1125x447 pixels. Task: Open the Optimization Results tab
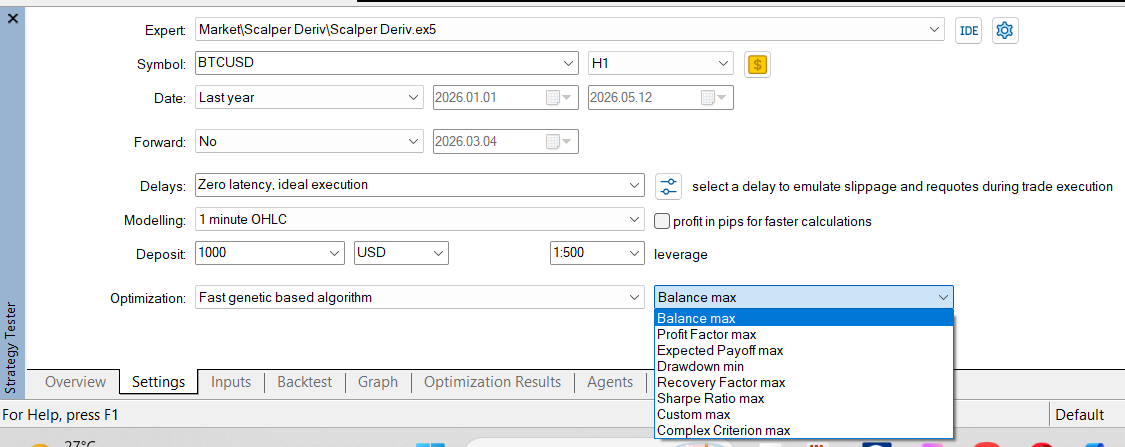click(x=492, y=382)
